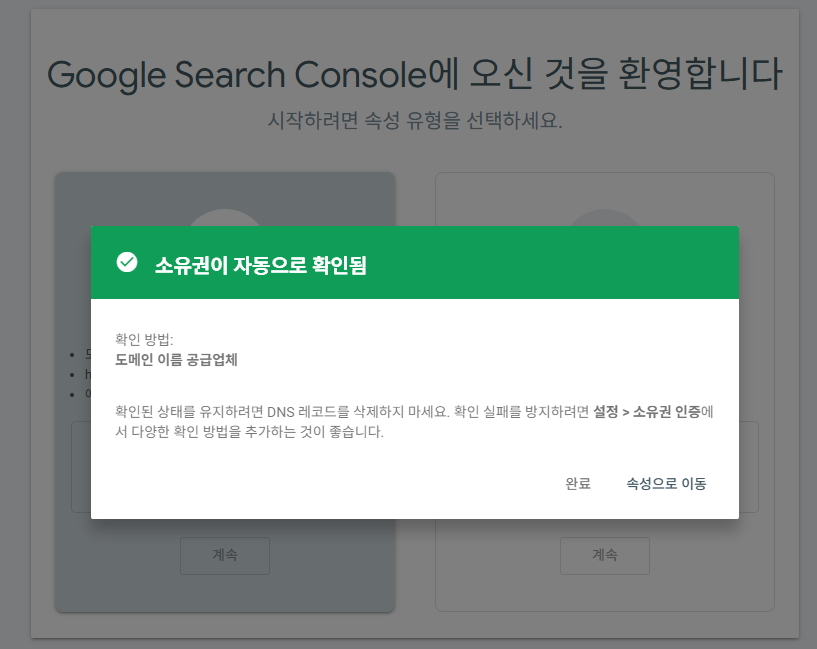This screenshot has width=817, height=649.
Task: Click the '도메인 이름 공급업체' text
Action: pos(176,359)
